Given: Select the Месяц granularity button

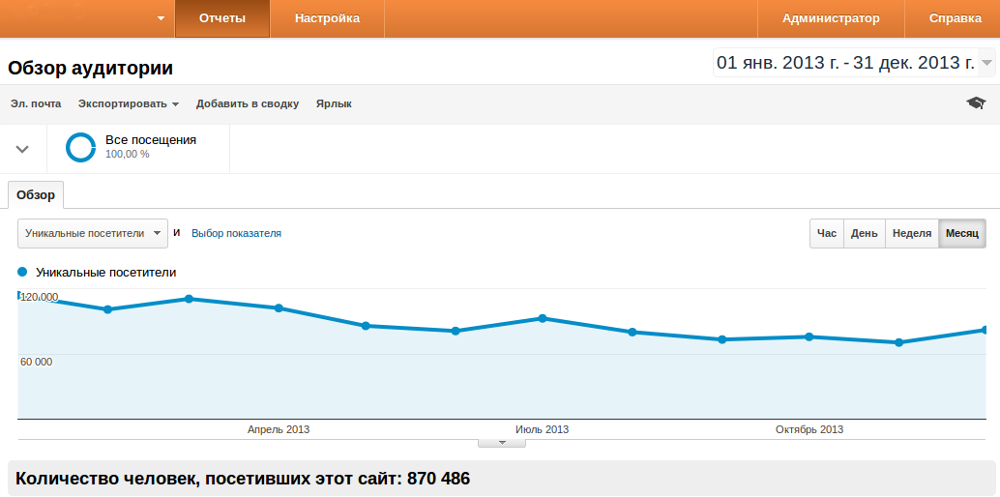Looking at the screenshot, I should (x=962, y=233).
